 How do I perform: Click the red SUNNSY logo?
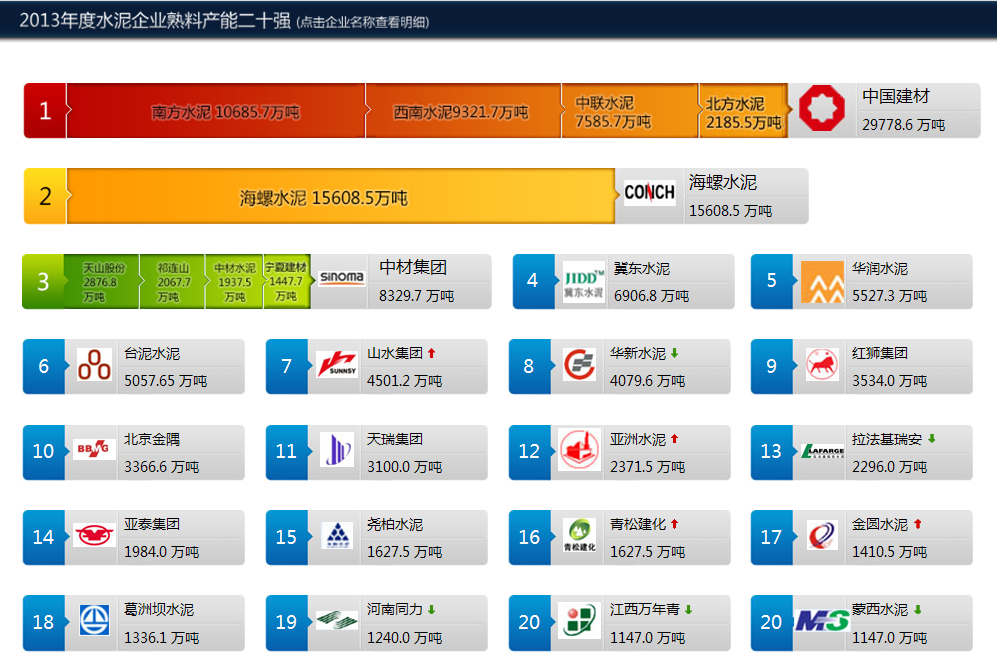coord(337,364)
